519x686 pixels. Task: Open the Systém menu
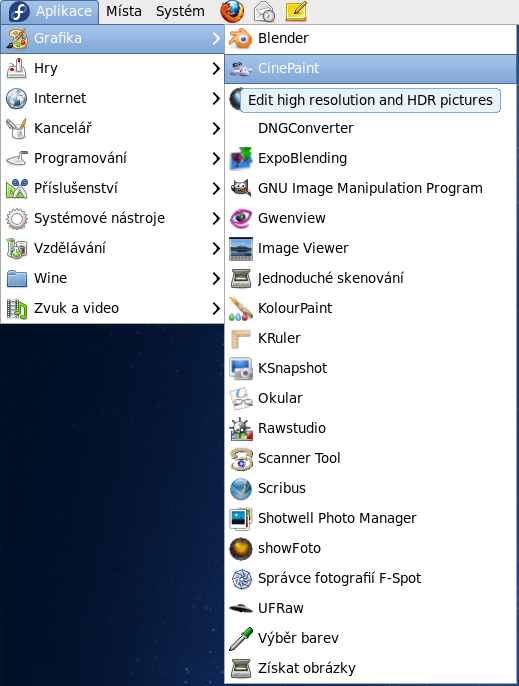coord(180,11)
